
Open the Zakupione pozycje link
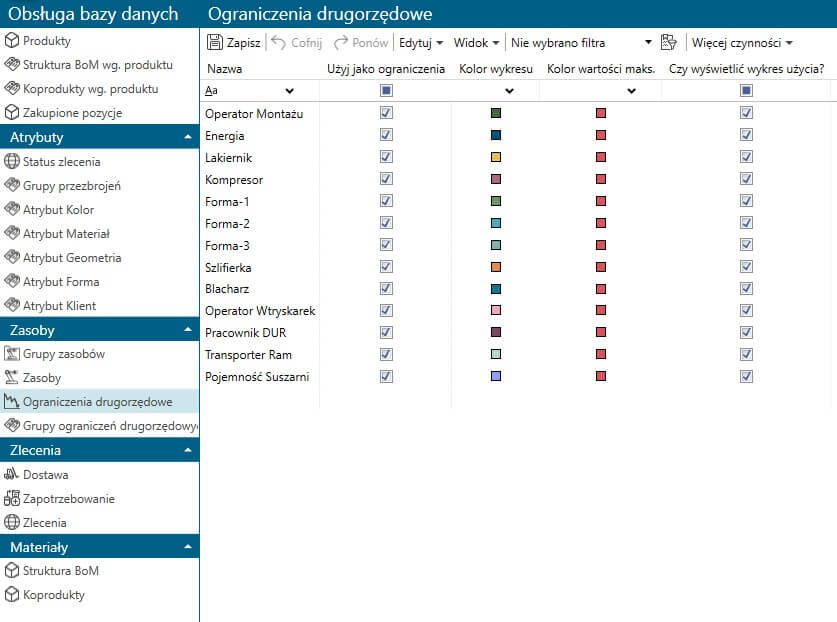73,113
